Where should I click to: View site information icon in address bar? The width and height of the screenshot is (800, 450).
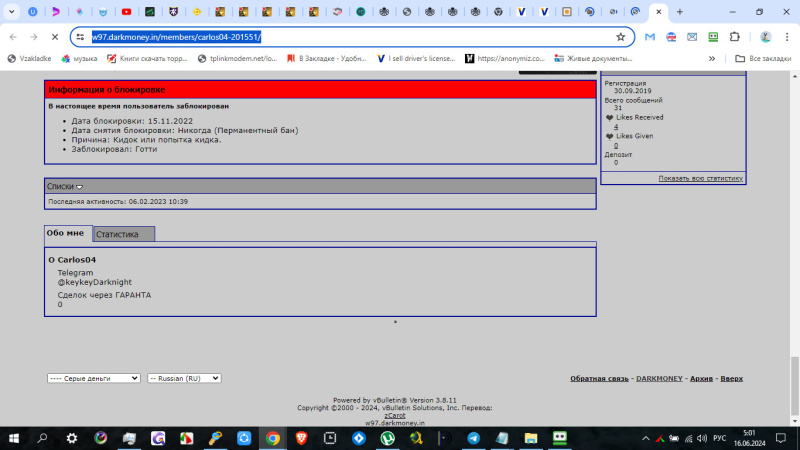tap(80, 37)
